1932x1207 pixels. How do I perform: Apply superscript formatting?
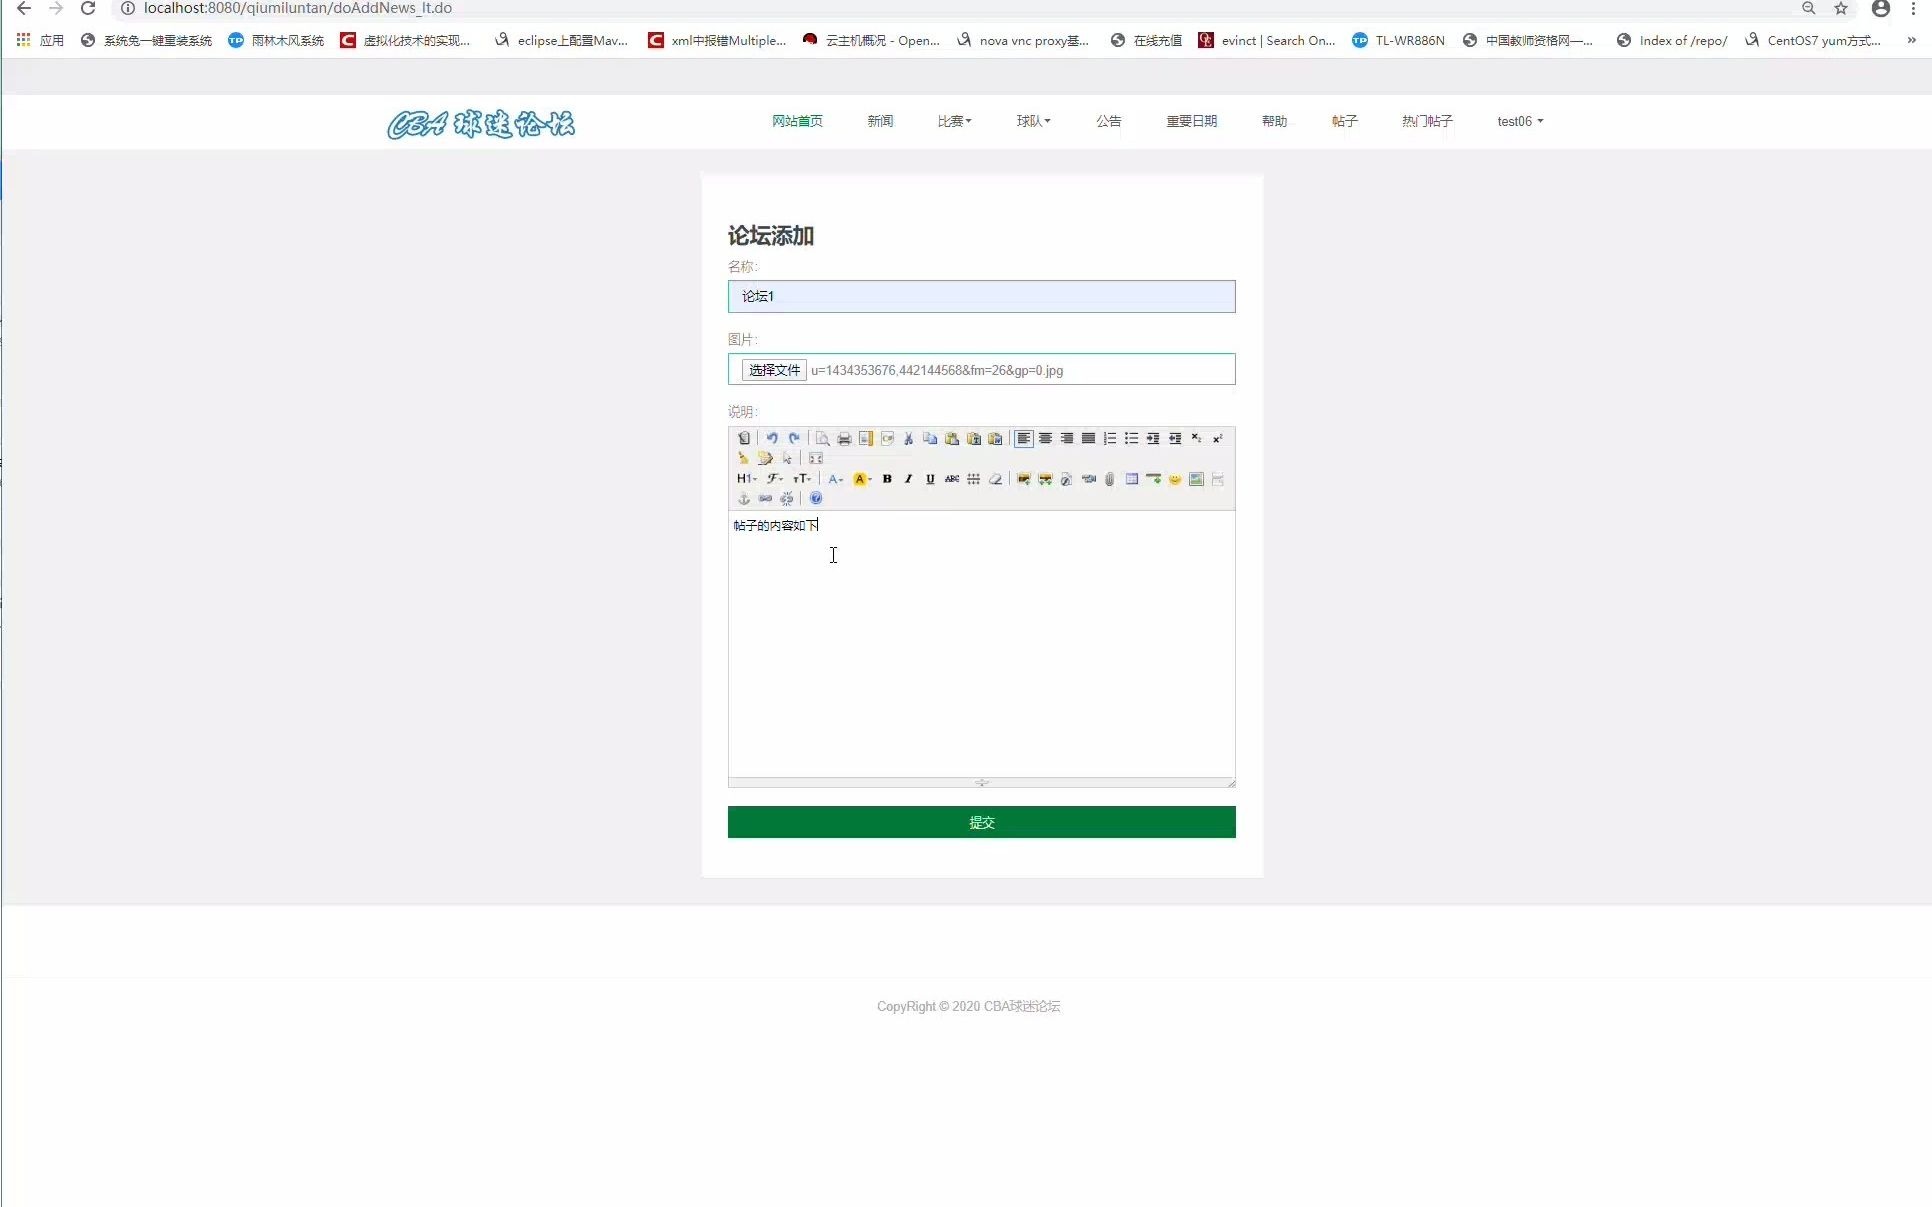1218,438
